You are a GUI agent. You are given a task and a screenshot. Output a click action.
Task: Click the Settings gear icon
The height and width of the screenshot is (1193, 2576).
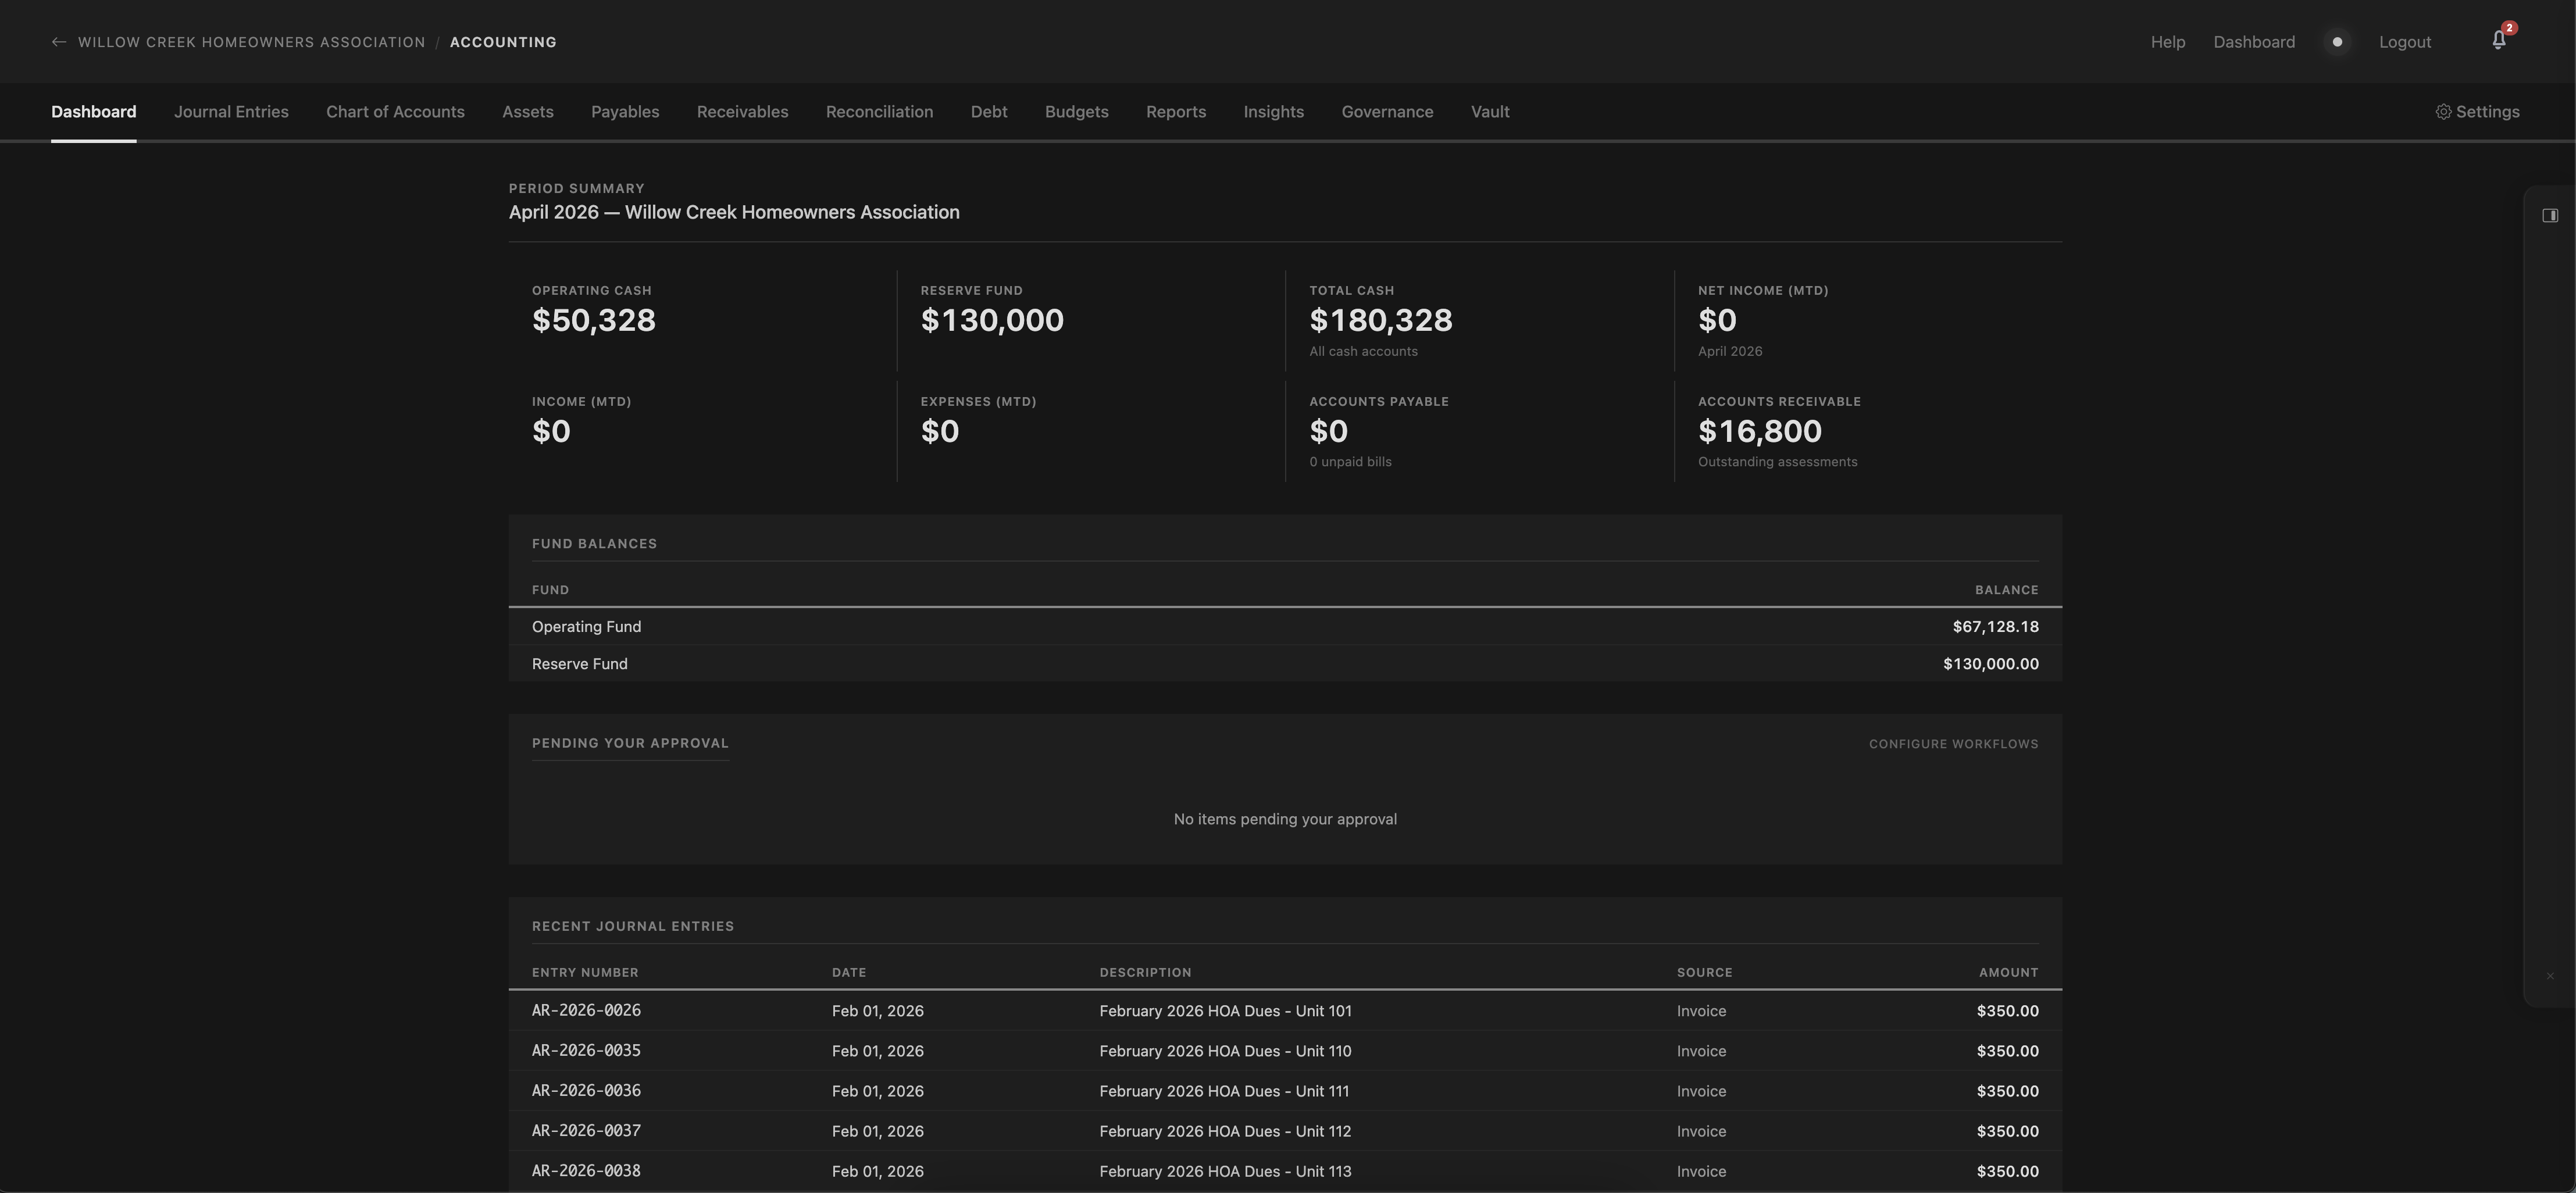[2443, 112]
